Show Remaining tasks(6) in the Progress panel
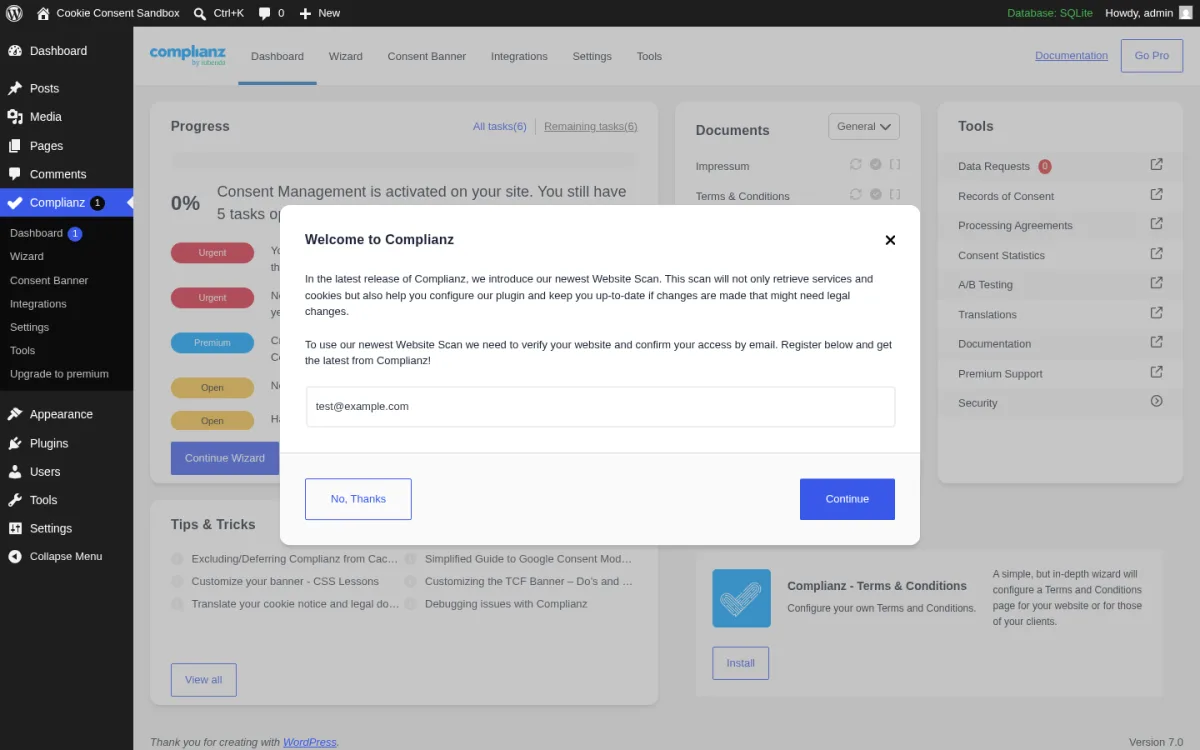1200x750 pixels. (x=591, y=127)
